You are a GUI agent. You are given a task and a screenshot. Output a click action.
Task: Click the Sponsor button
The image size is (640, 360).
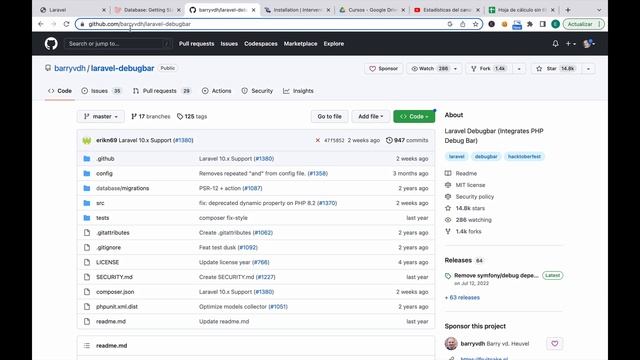[383, 69]
